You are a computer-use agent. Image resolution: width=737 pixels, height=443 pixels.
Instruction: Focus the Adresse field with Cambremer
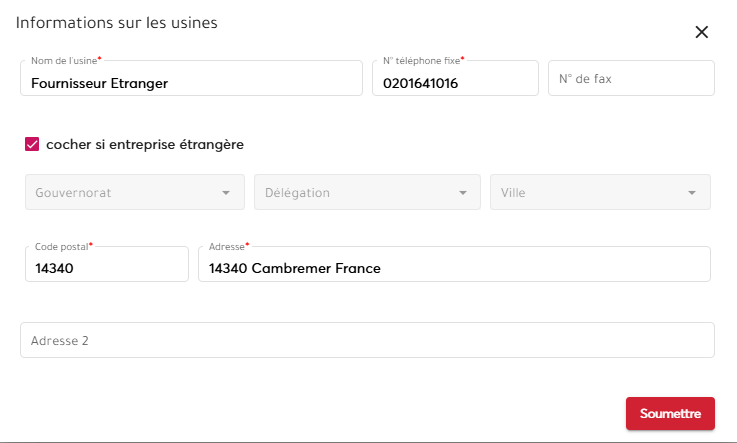tap(454, 269)
